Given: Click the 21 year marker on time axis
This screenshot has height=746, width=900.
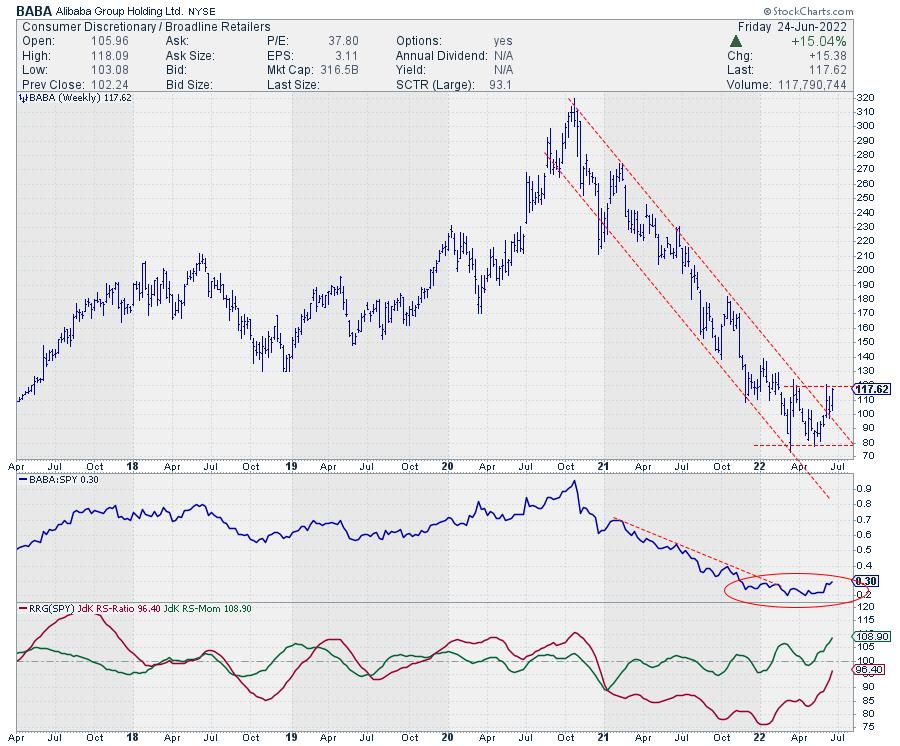Looking at the screenshot, I should (x=603, y=466).
